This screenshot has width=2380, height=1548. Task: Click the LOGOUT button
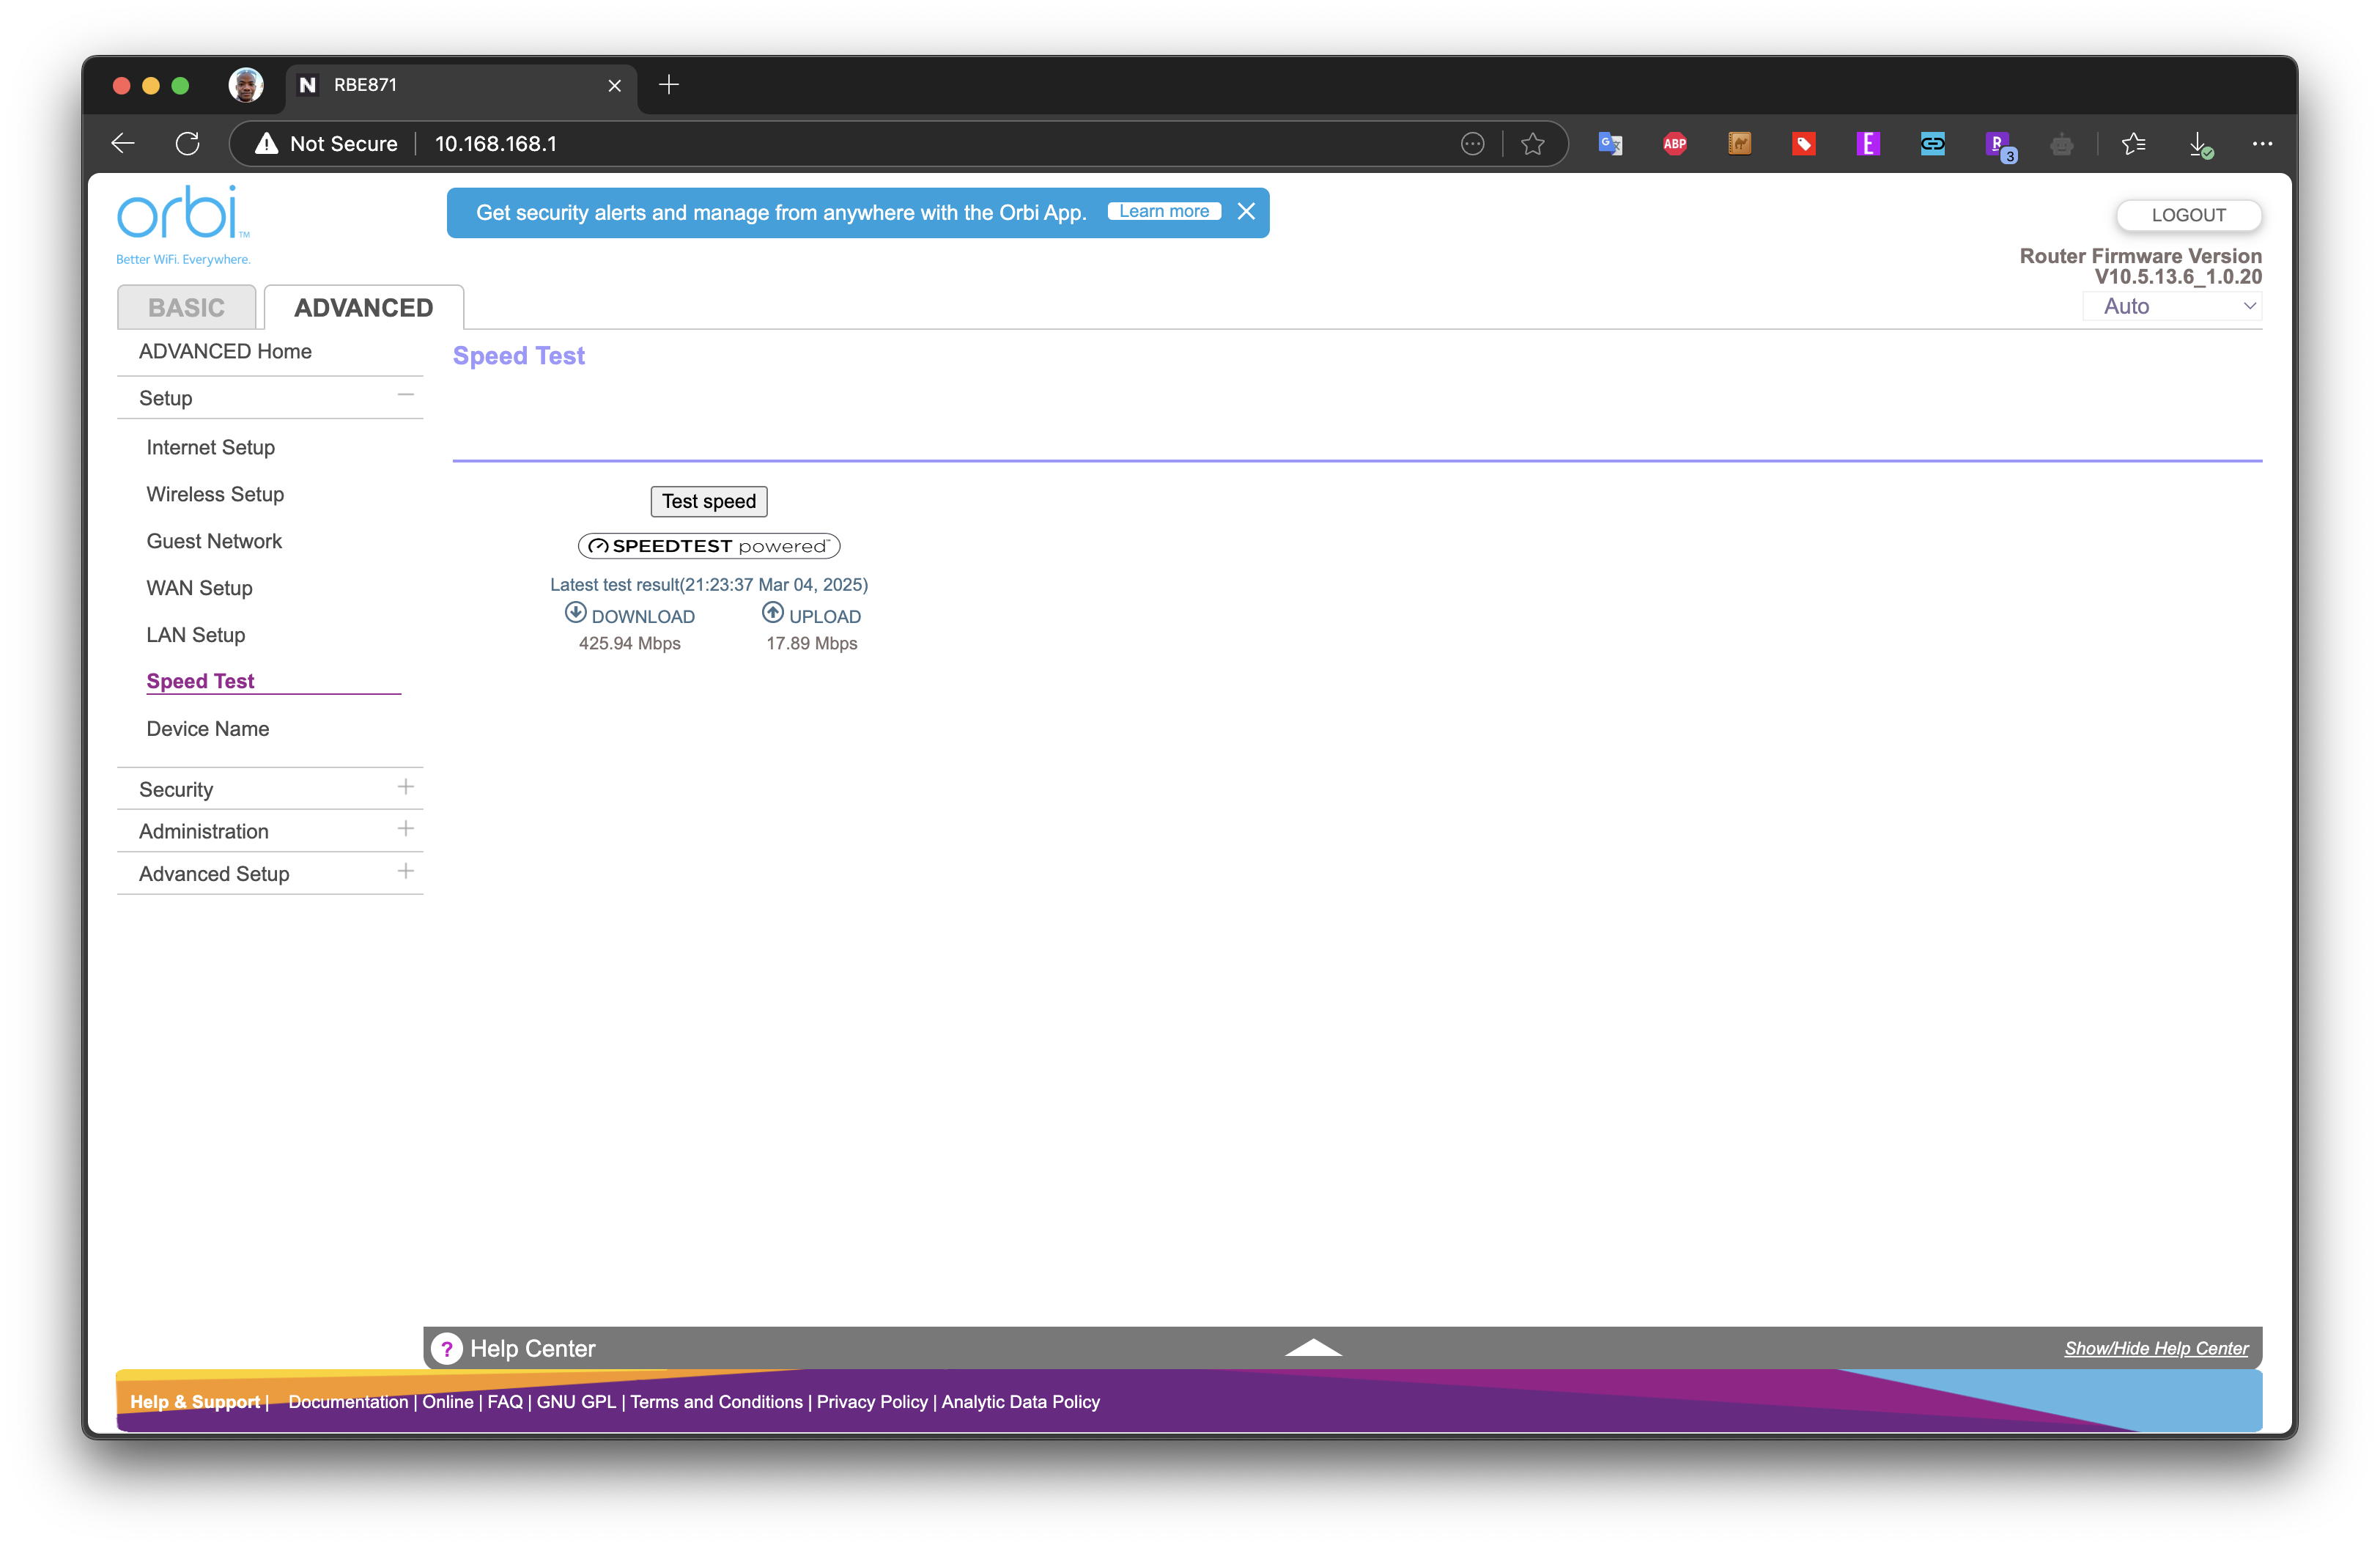[x=2188, y=215]
